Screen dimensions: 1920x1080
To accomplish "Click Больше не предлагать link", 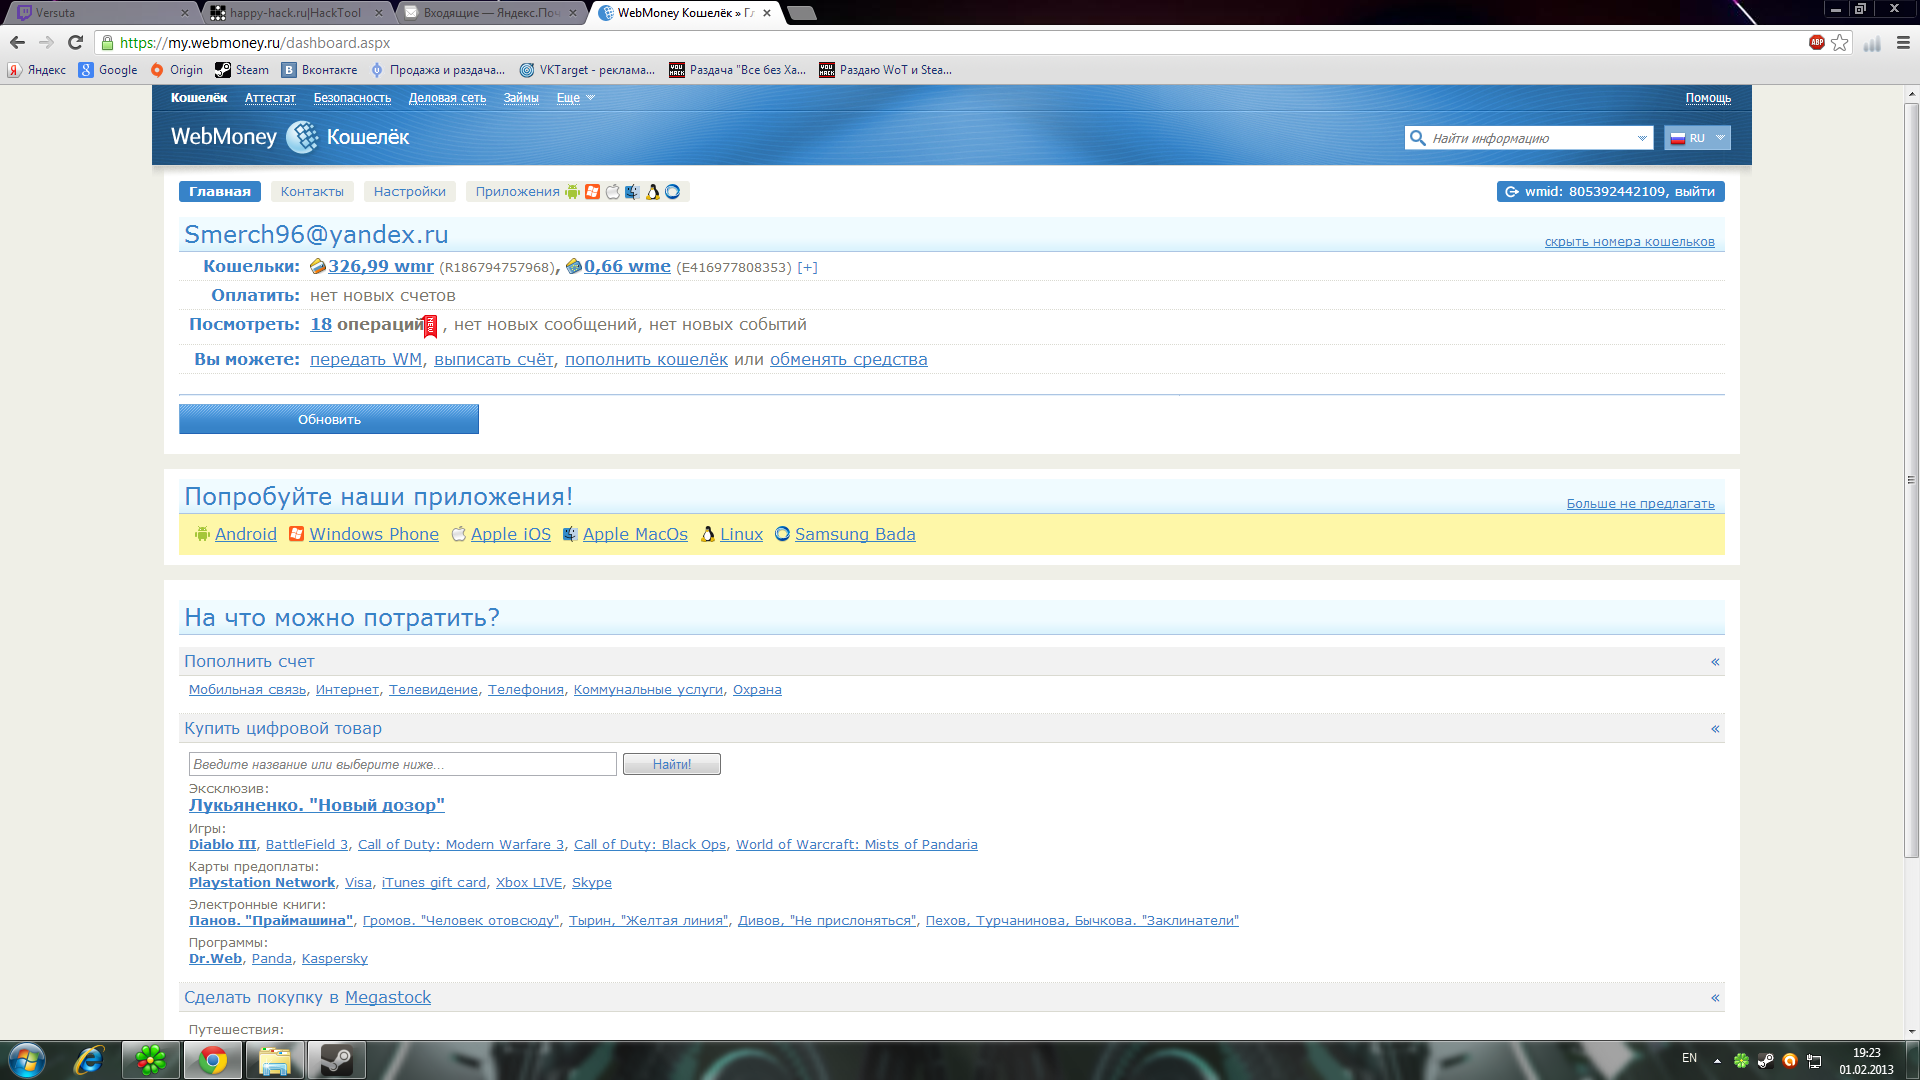I will click(x=1641, y=504).
